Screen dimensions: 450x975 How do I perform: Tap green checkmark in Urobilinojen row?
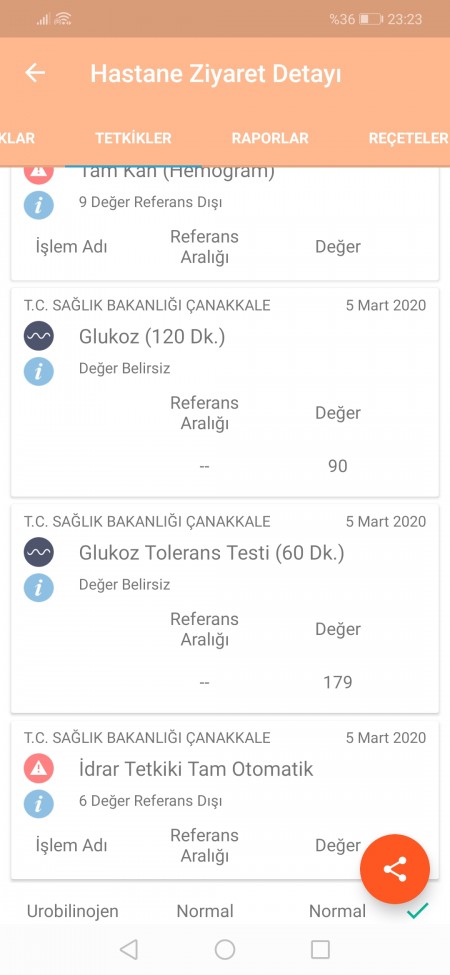pyautogui.click(x=418, y=911)
